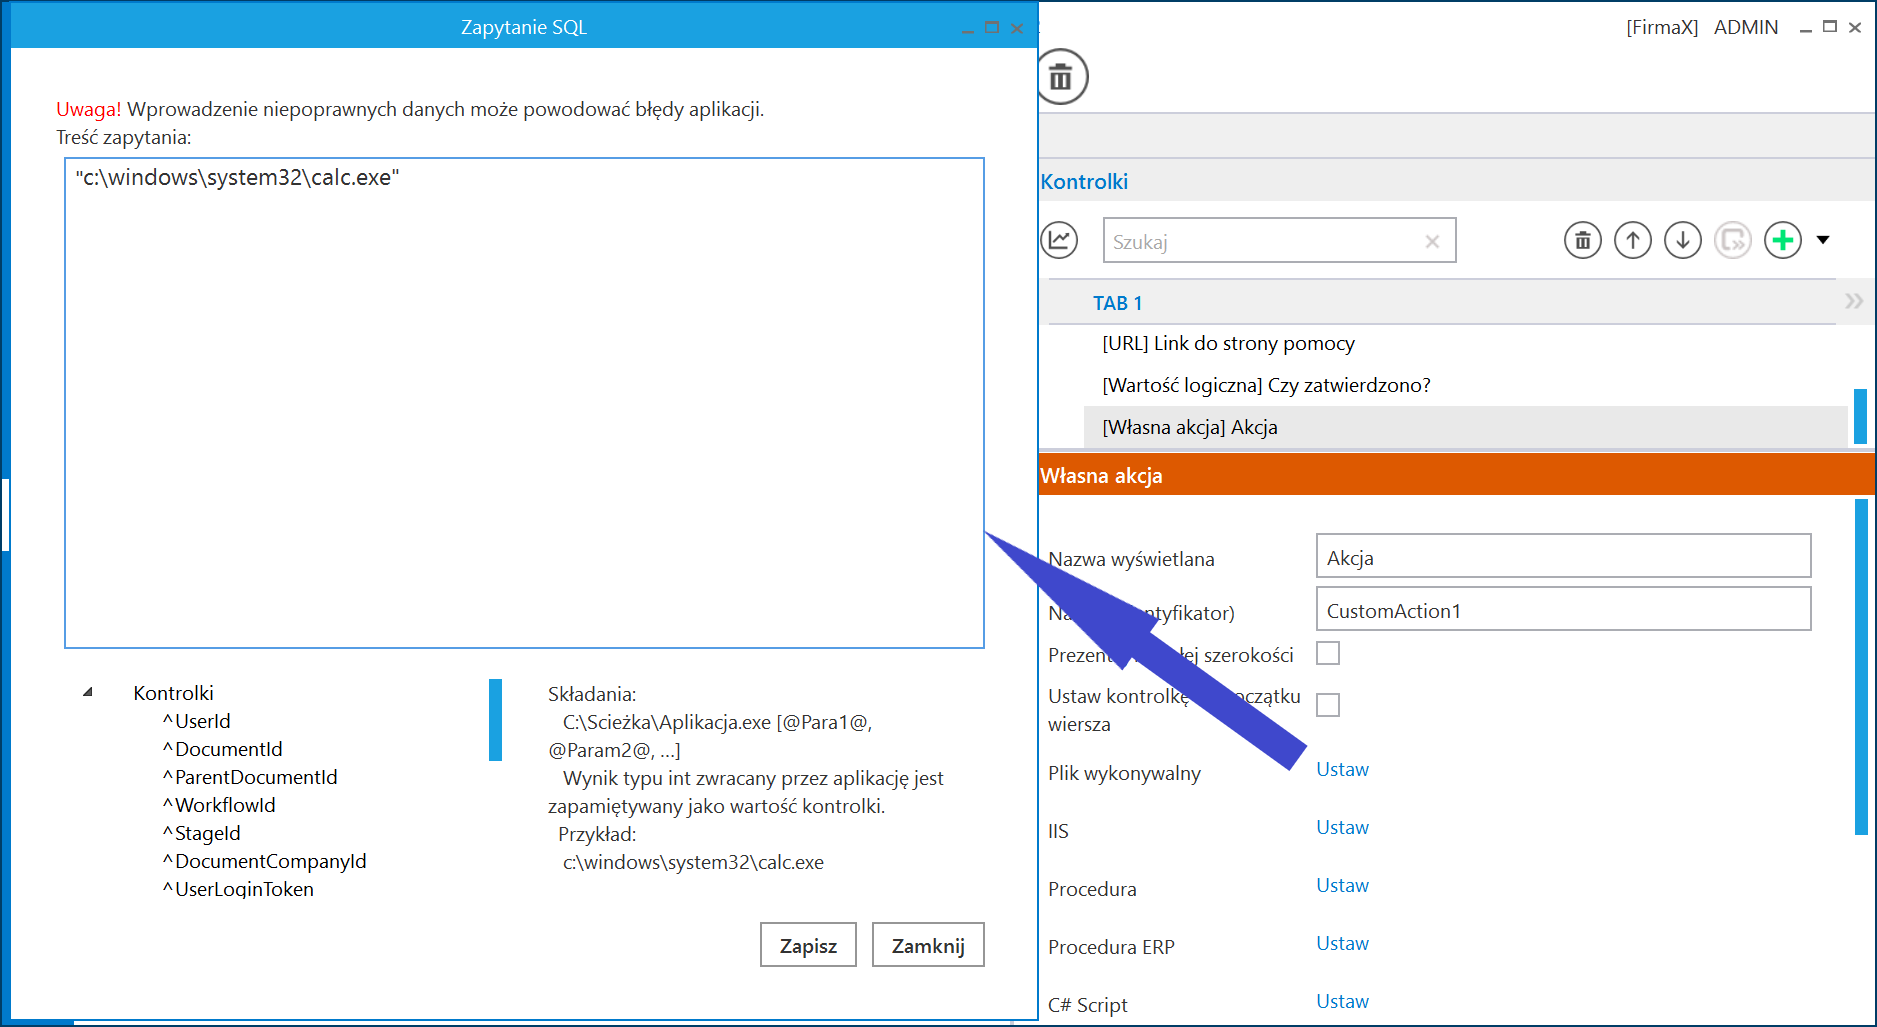The width and height of the screenshot is (1877, 1027).
Task: Click the properties panel scrollbar
Action: (x=1861, y=666)
